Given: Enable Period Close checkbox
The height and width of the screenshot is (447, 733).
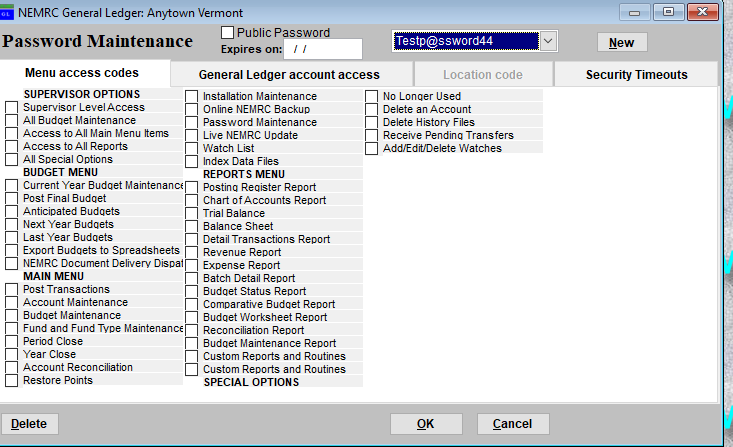Looking at the screenshot, I should click(x=12, y=341).
